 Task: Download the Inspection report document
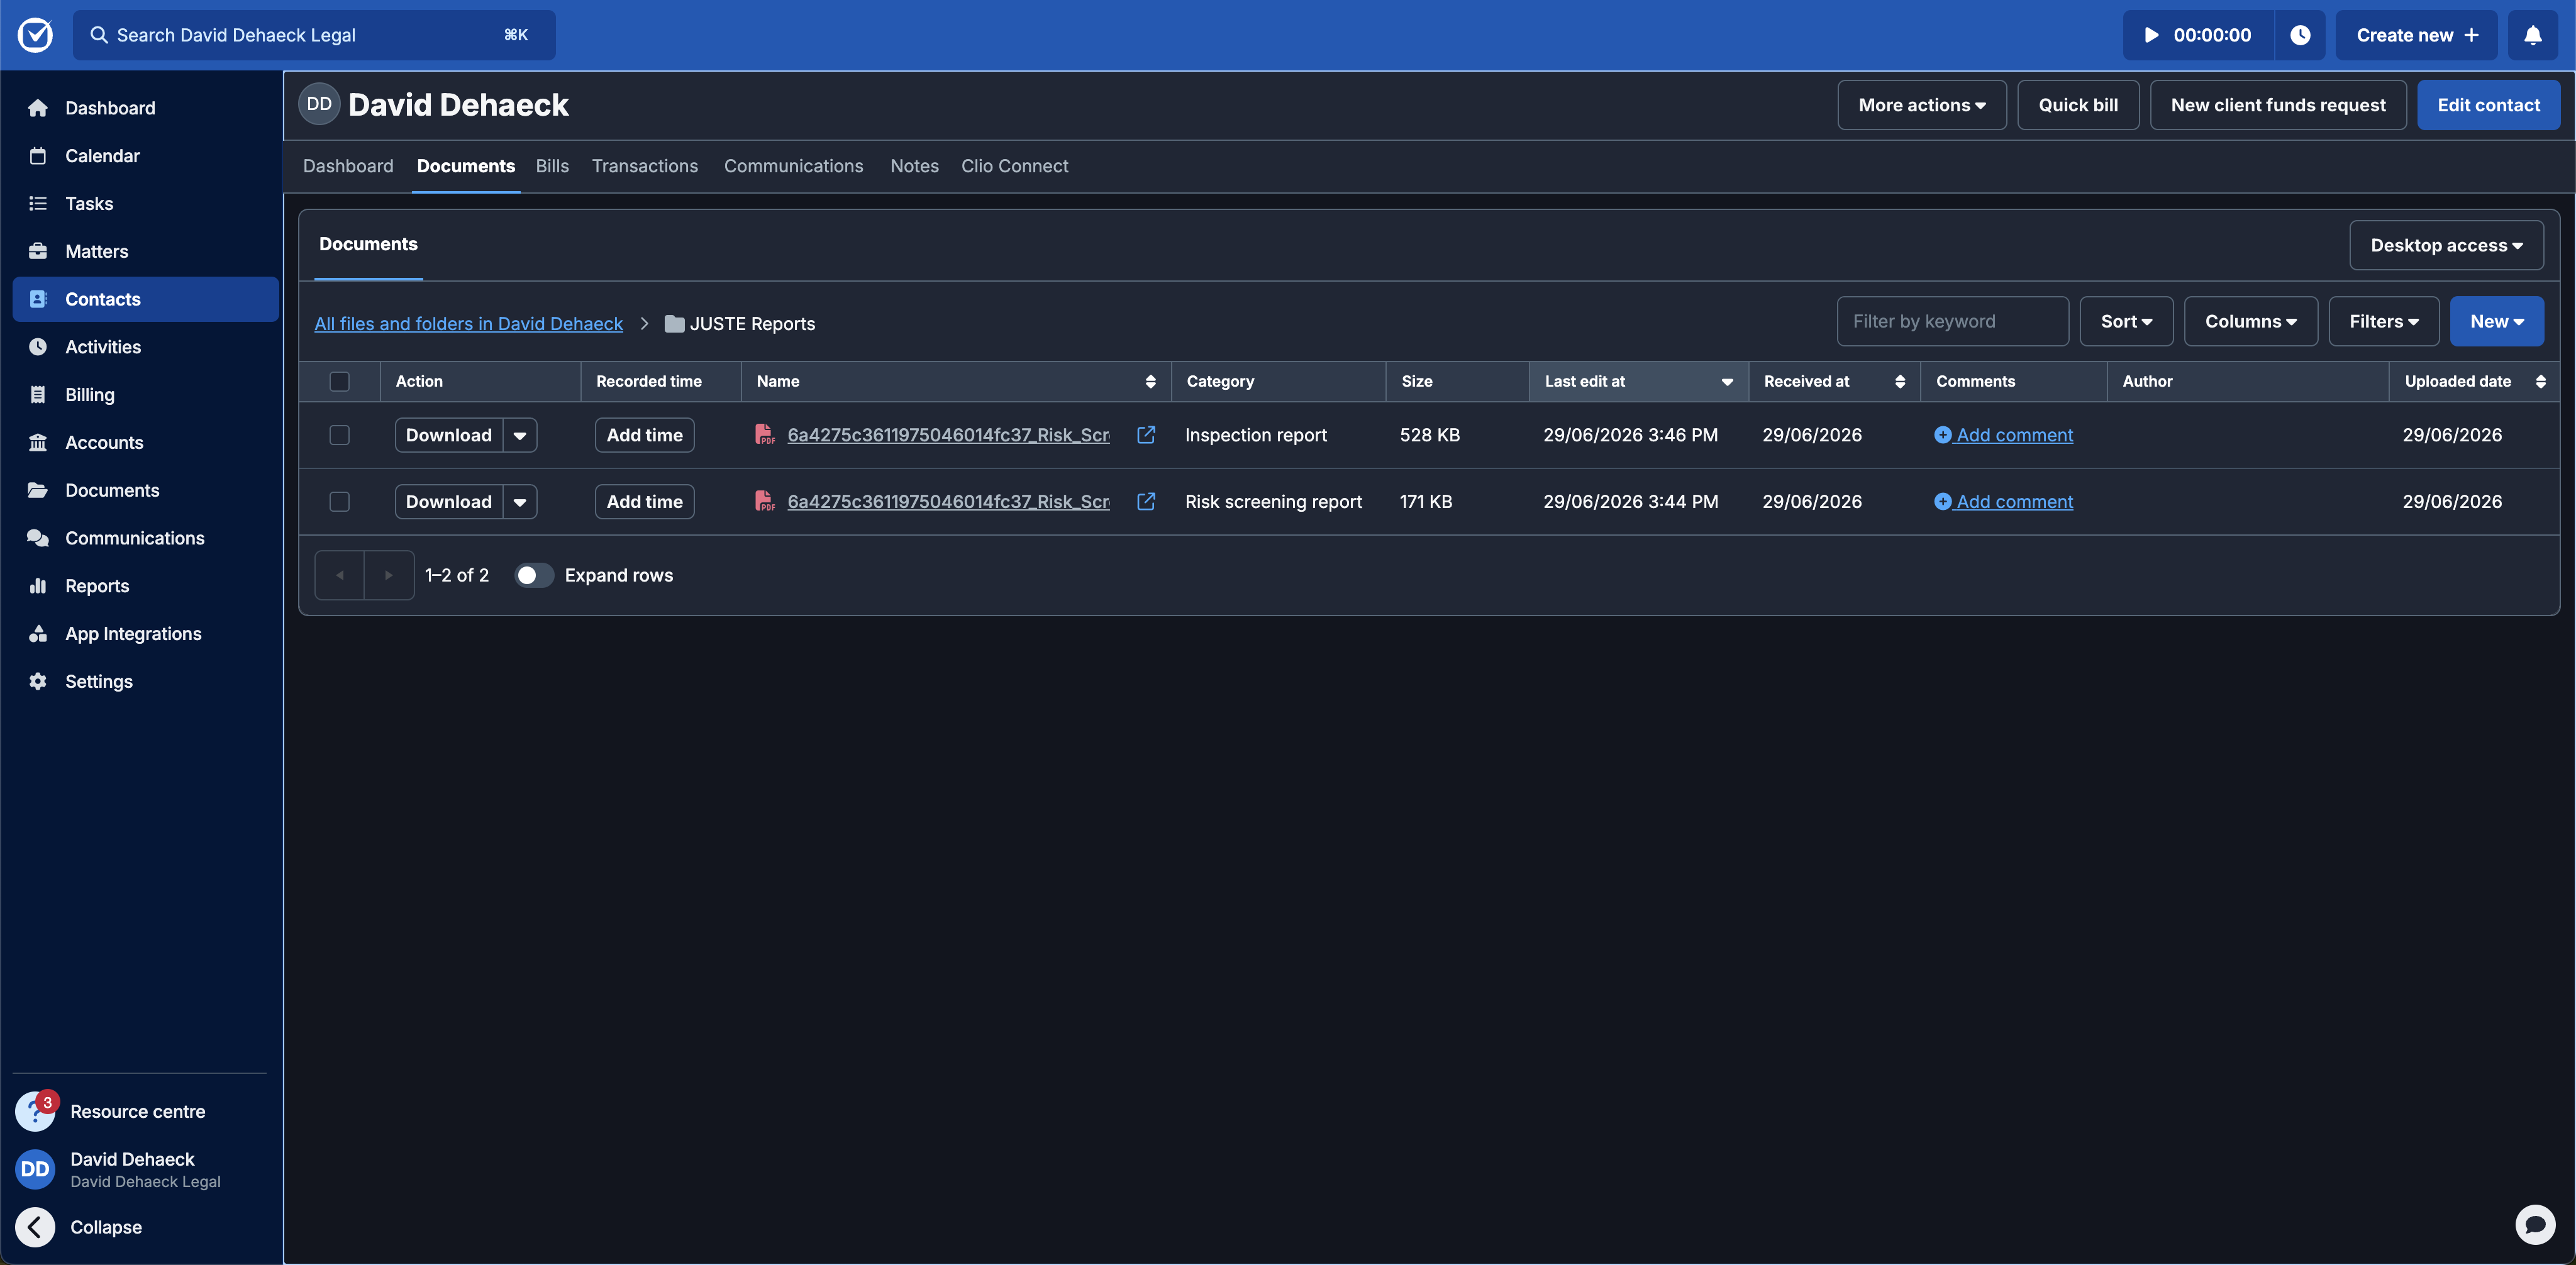[449, 435]
